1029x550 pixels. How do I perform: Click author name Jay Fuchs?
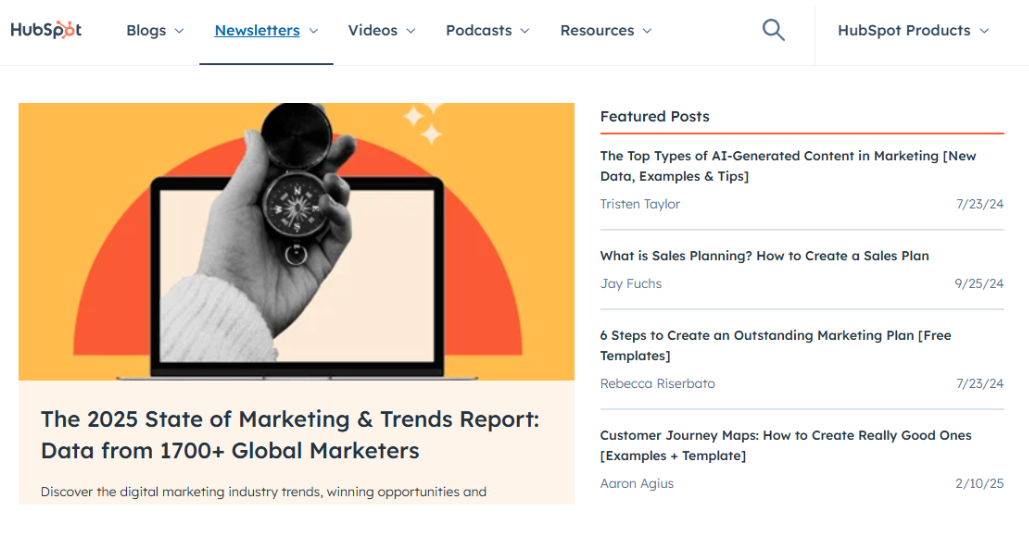point(631,284)
